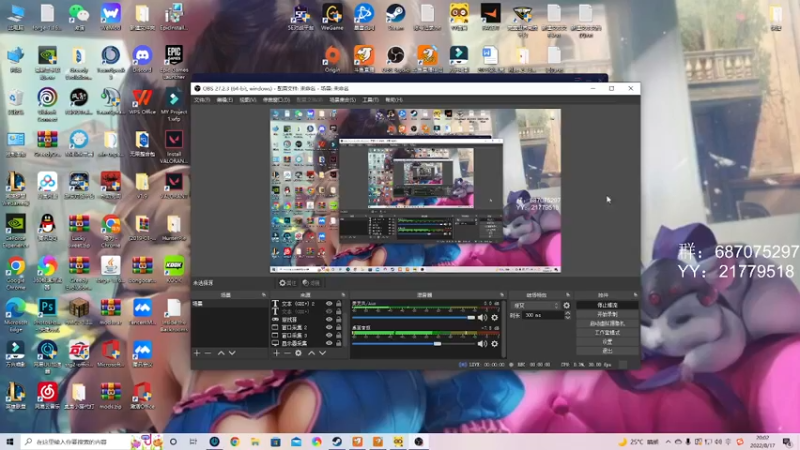Open the 文件(F) menu
The image size is (800, 450).
pos(202,100)
